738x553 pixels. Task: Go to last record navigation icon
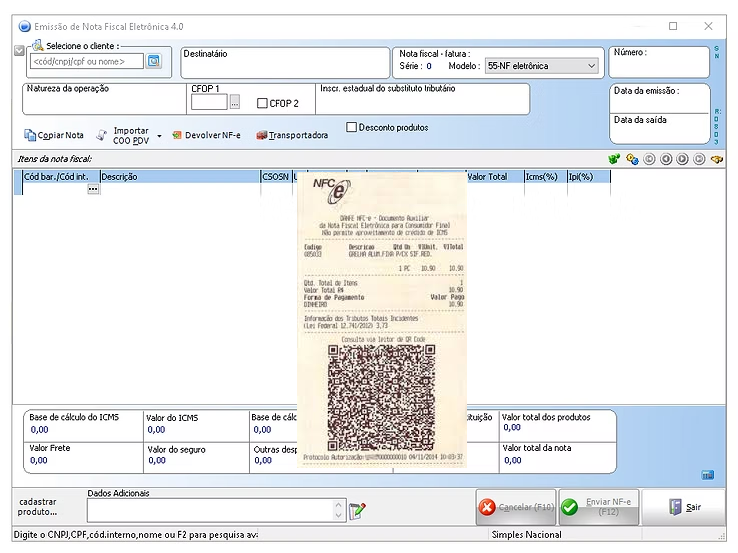click(699, 159)
